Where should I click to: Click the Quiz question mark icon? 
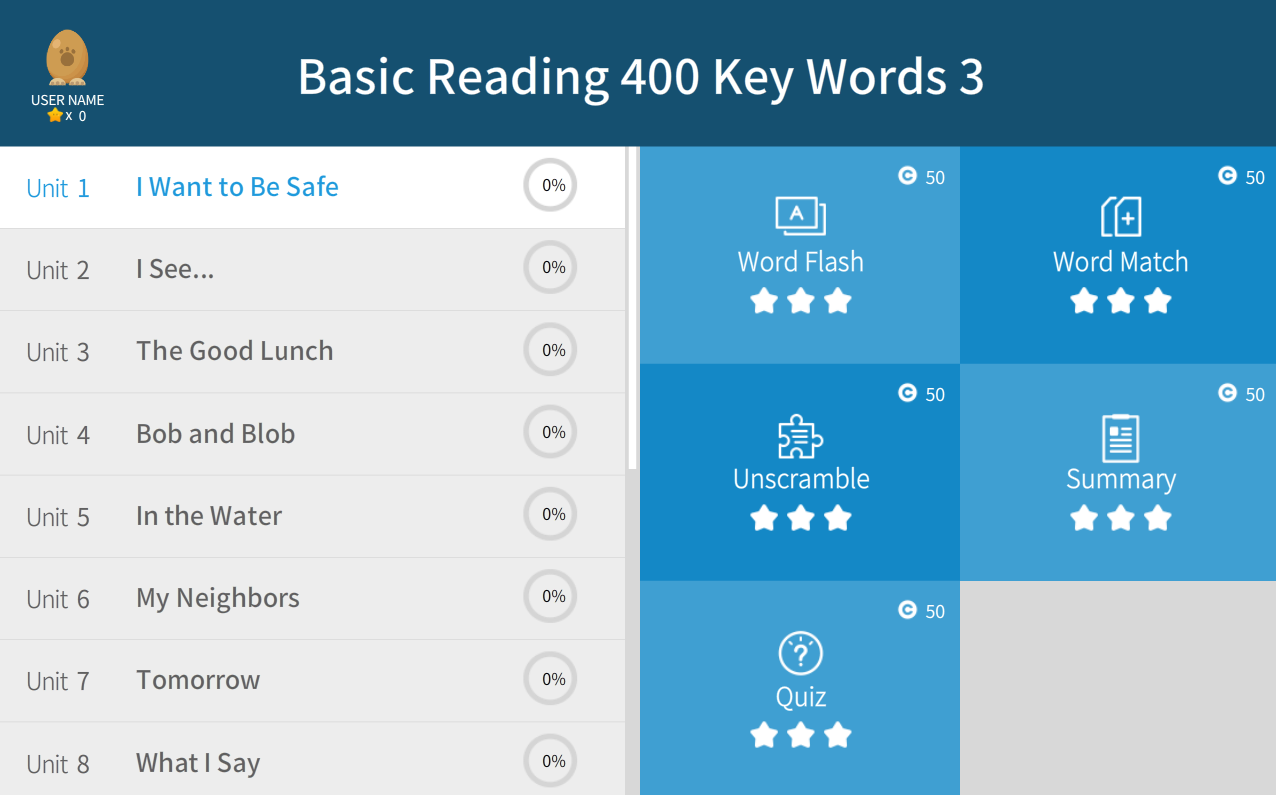pyautogui.click(x=800, y=653)
